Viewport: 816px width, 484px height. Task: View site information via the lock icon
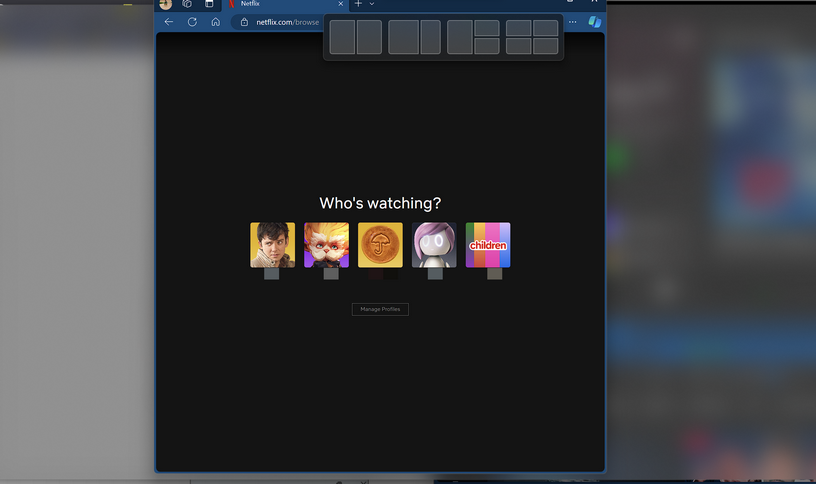pos(244,22)
